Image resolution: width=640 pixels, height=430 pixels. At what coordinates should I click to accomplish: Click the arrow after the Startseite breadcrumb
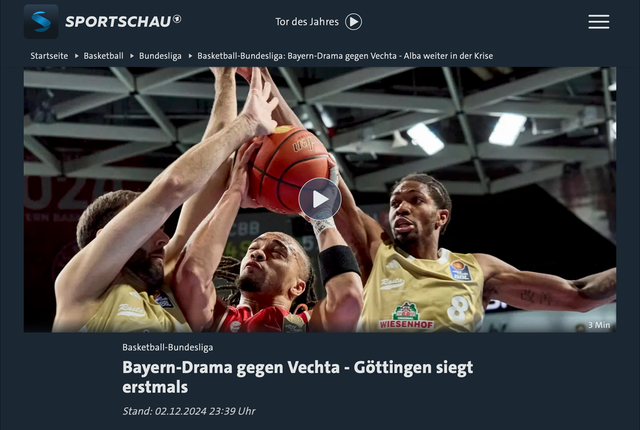[76, 56]
